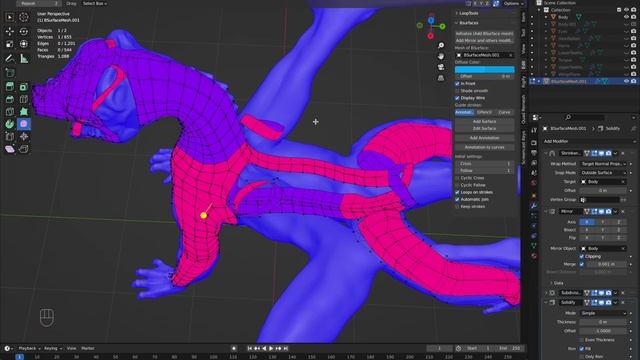Viewport: 640px width, 360px height.
Task: Pick the Shear tool
Action: [9, 149]
